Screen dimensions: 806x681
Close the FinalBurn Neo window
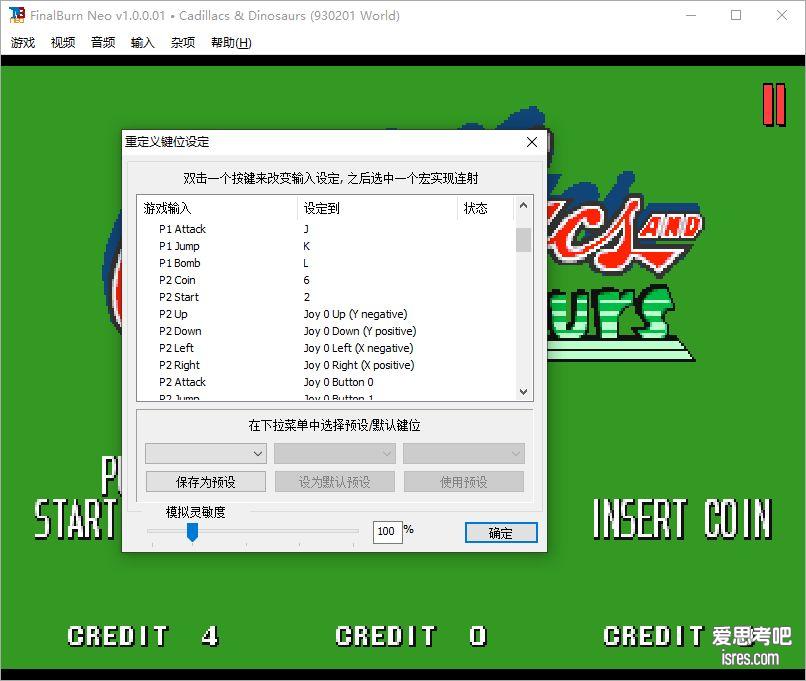pos(782,15)
